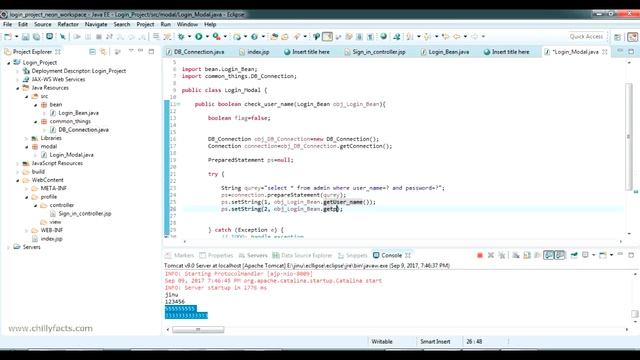Screen dimensions: 640x360
Task: Close the Login_Modal.java editor tab
Action: pos(605,52)
